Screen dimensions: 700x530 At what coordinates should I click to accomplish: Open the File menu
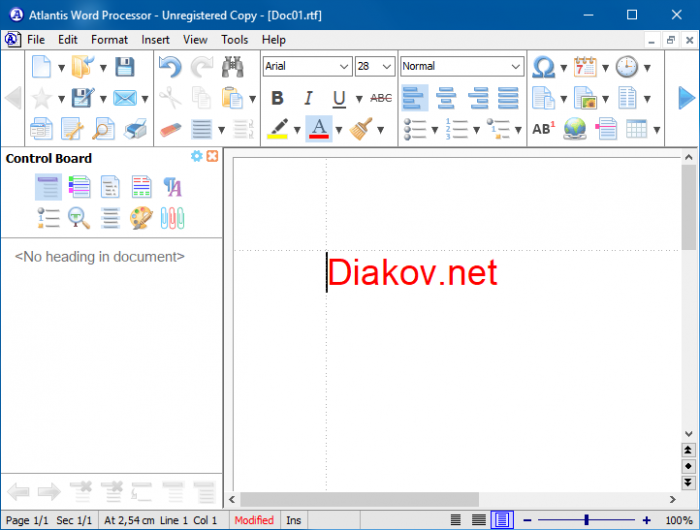36,40
